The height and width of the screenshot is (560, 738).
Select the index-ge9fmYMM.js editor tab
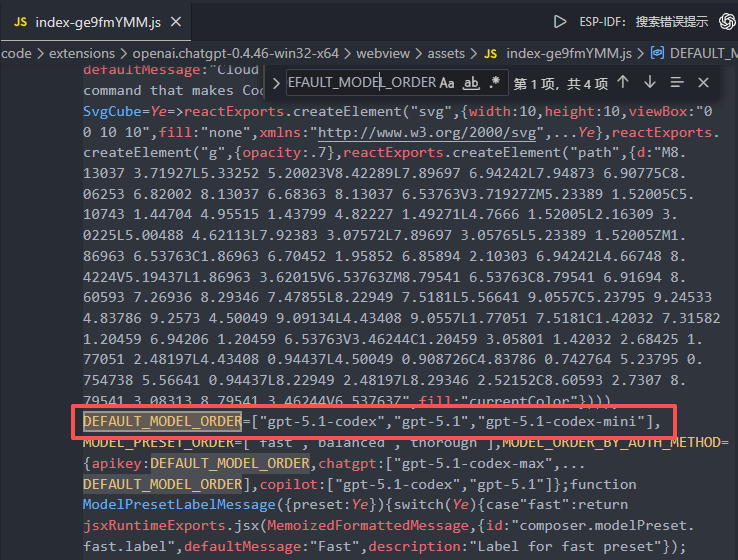[88, 22]
